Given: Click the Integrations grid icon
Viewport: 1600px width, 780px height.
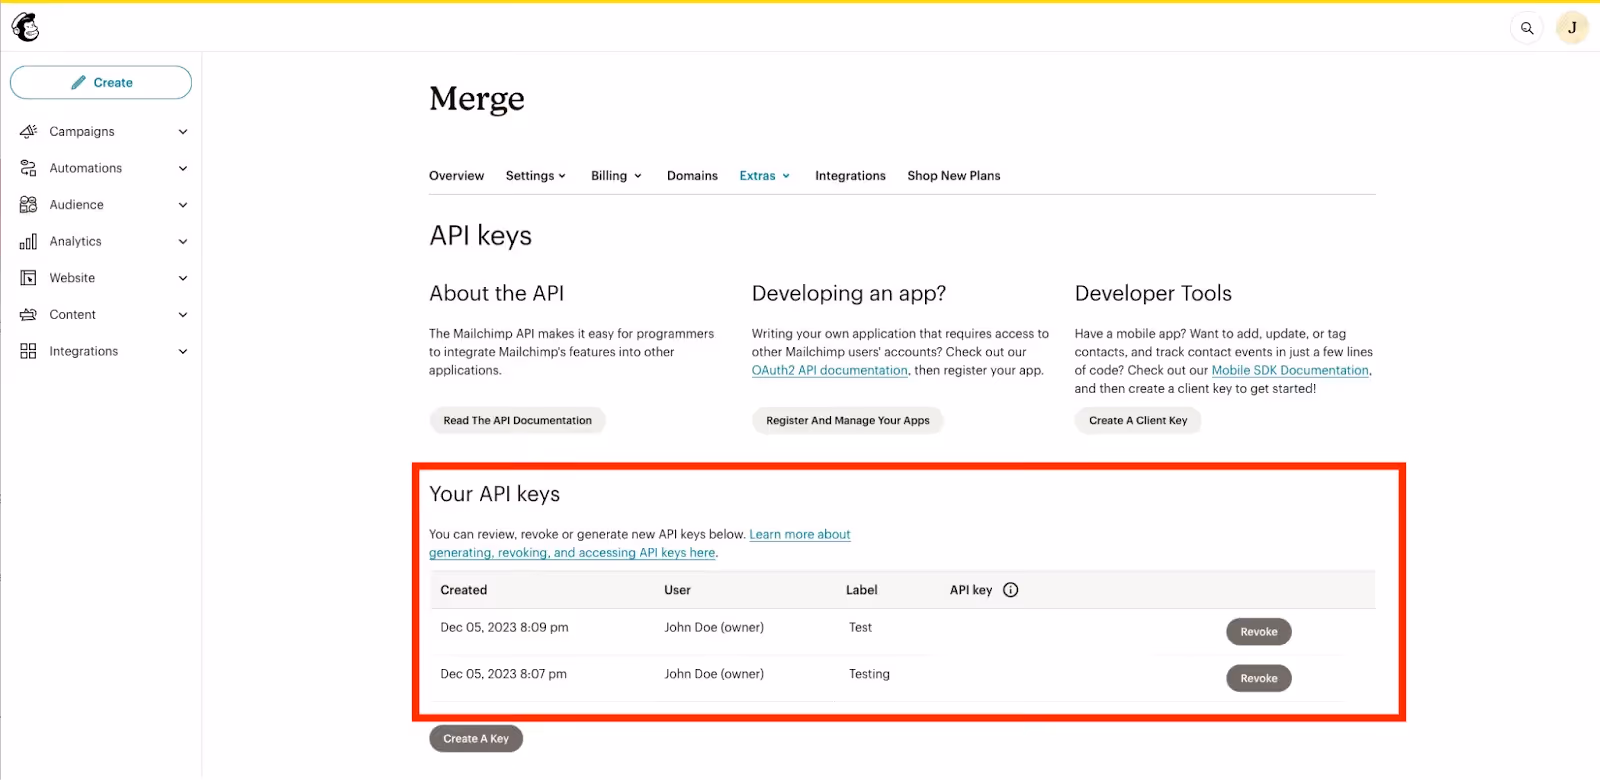Looking at the screenshot, I should pyautogui.click(x=28, y=351).
